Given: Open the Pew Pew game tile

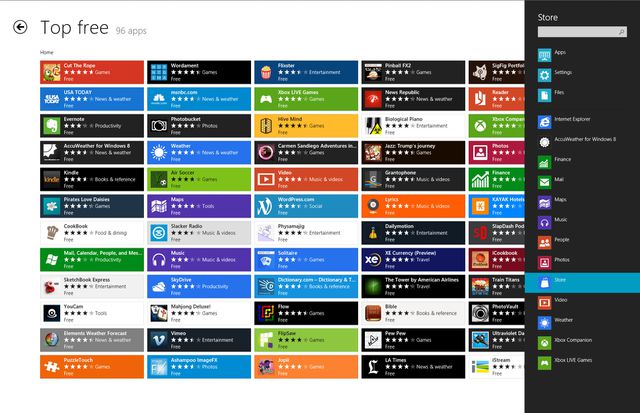Looking at the screenshot, I should pos(413,340).
